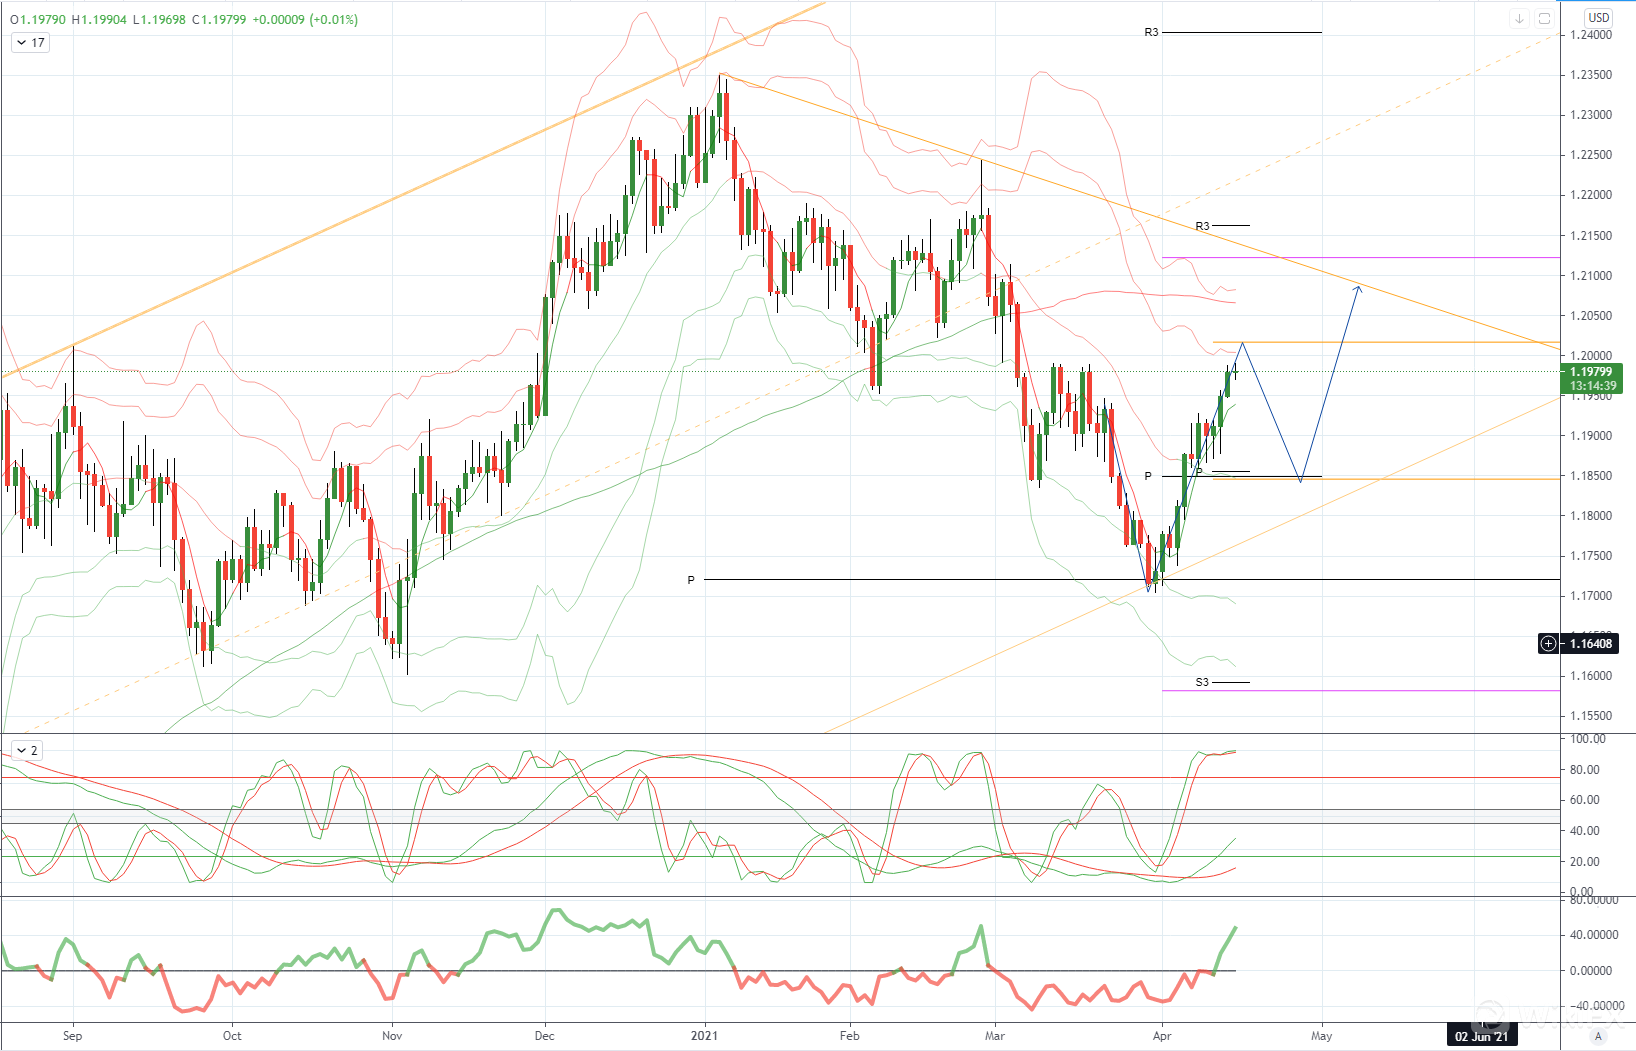Click the 1.20500 price scale label
1636x1051 pixels.
[1591, 316]
